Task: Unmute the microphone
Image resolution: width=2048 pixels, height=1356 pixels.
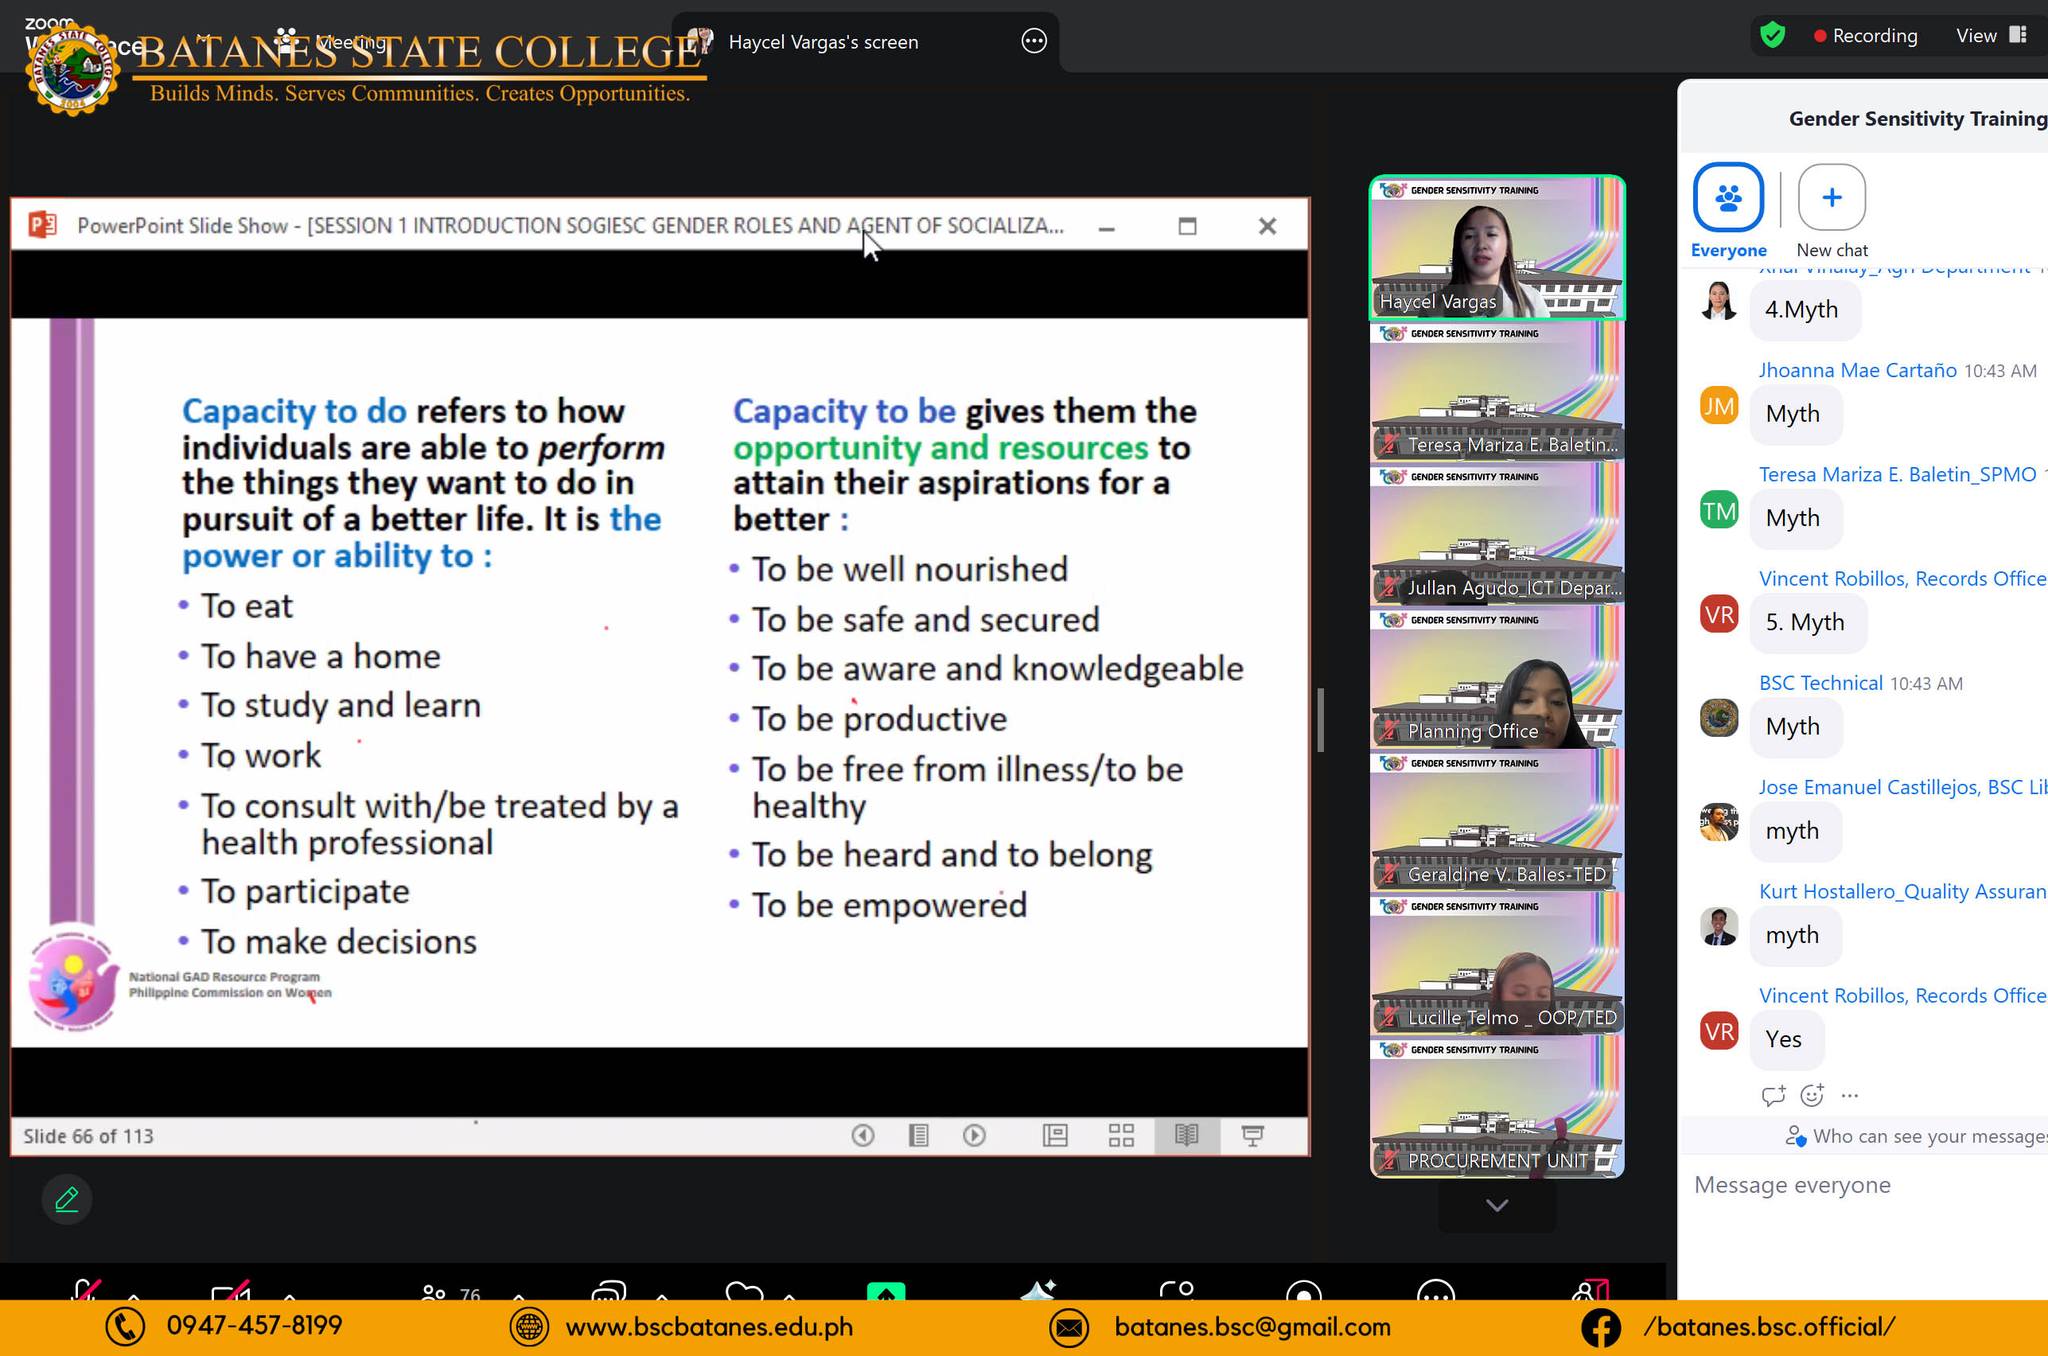Action: click(86, 1290)
